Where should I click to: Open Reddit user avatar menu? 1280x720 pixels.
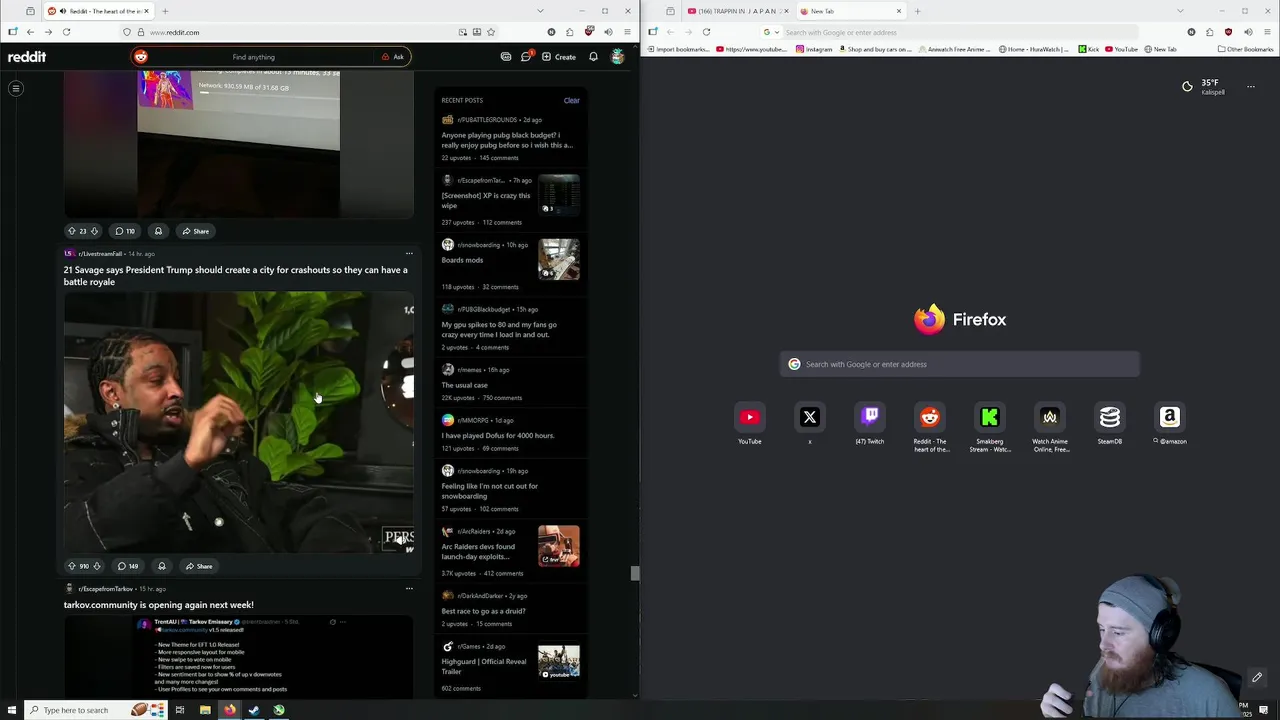618,57
